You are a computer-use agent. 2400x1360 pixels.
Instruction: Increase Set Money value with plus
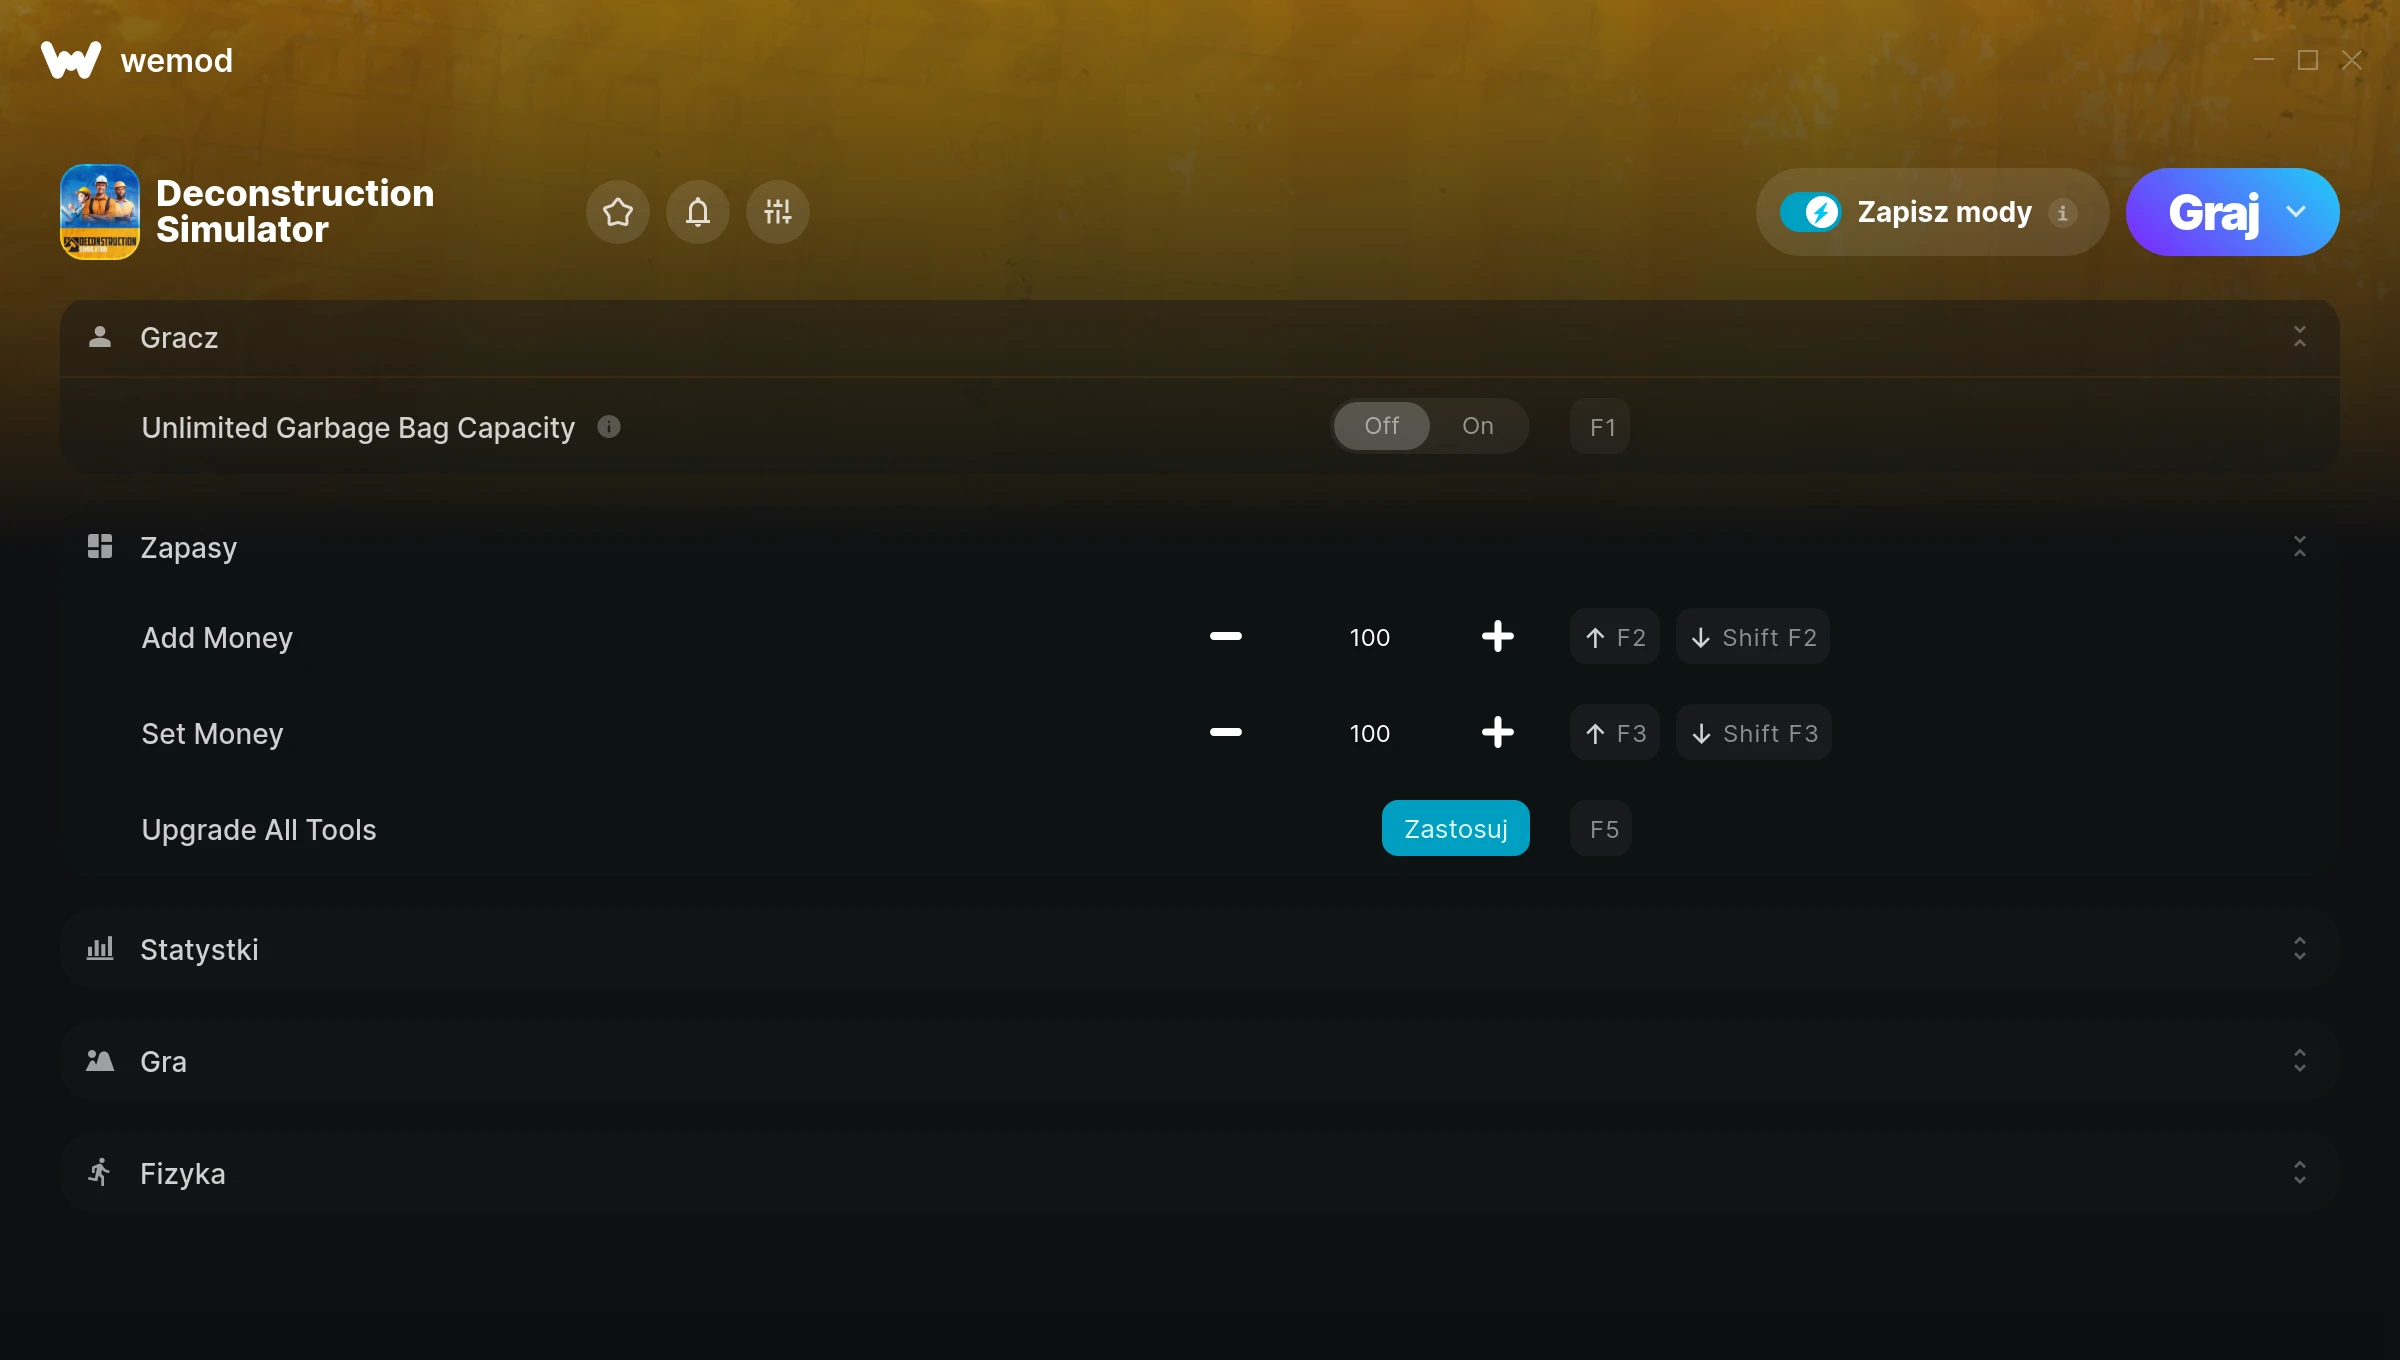[x=1497, y=732]
